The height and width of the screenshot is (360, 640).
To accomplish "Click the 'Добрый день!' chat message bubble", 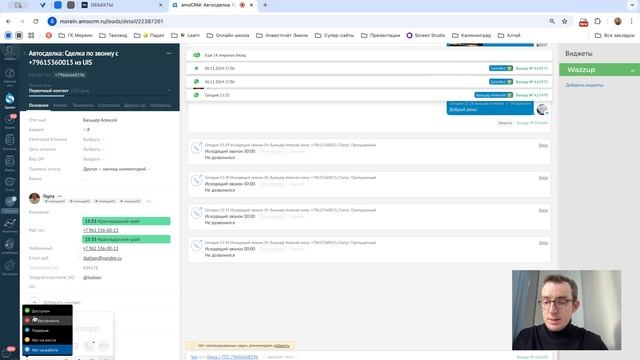I will [490, 108].
